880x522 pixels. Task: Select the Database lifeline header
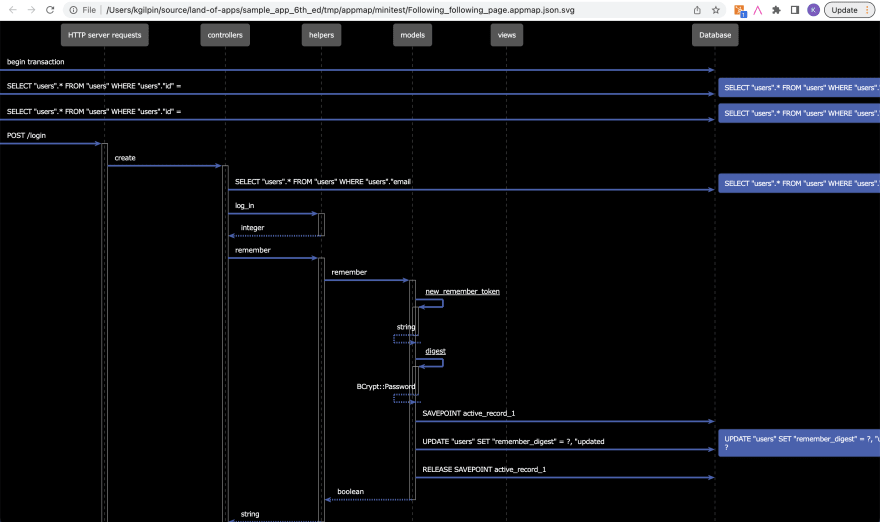click(x=715, y=35)
